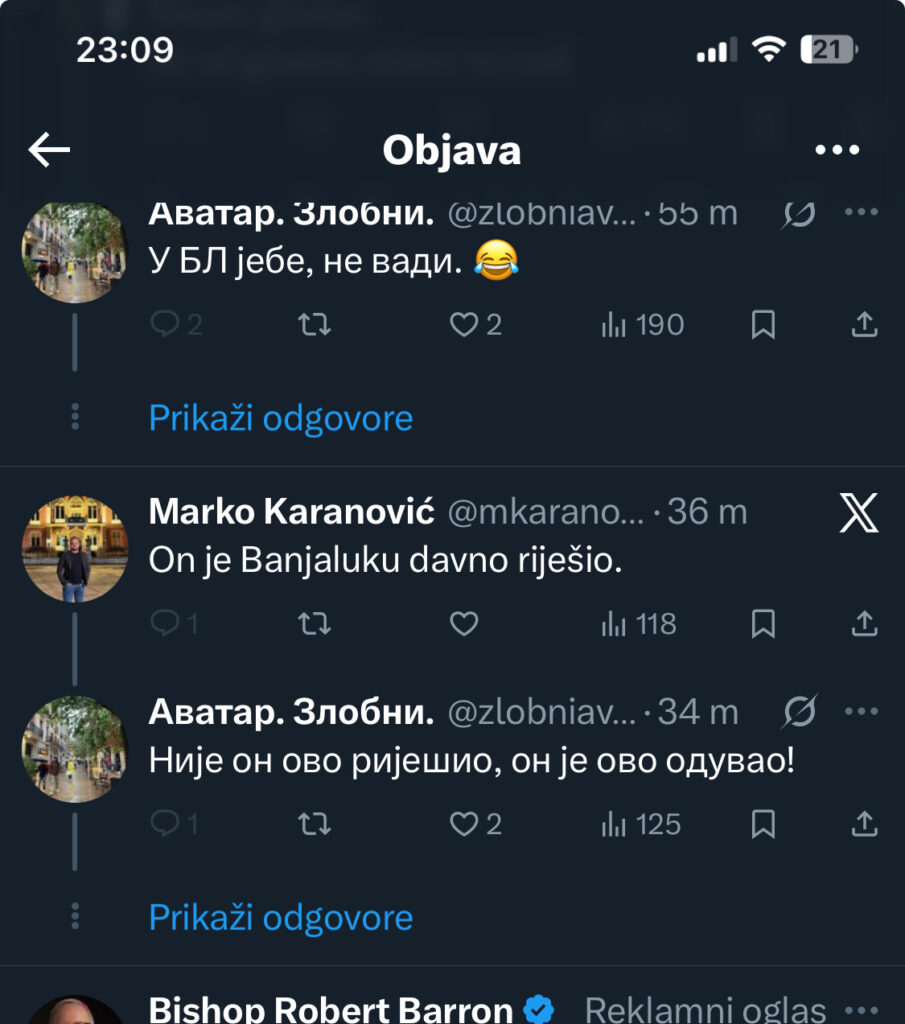Repost Marko Karanović's reply
The image size is (905, 1024).
tap(315, 624)
